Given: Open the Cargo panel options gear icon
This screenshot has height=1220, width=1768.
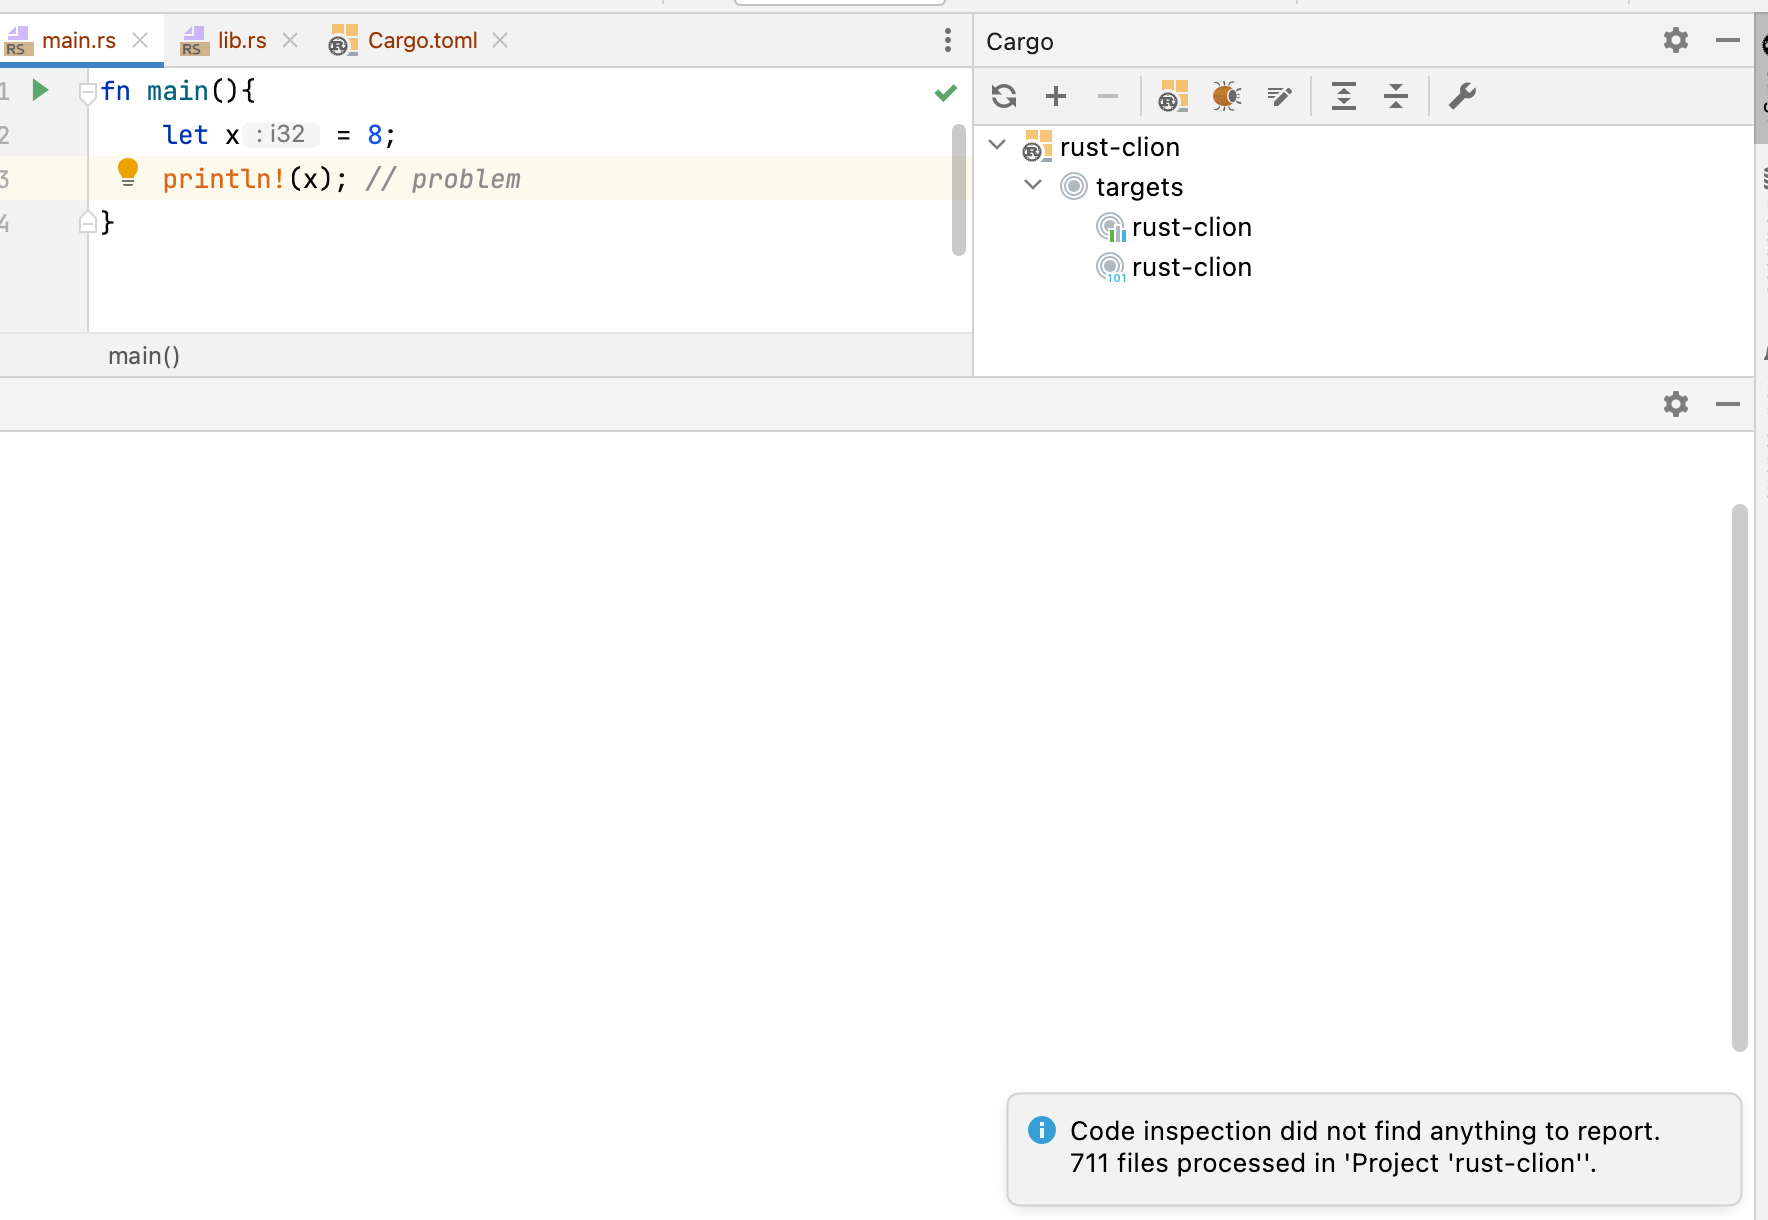Looking at the screenshot, I should [1677, 41].
